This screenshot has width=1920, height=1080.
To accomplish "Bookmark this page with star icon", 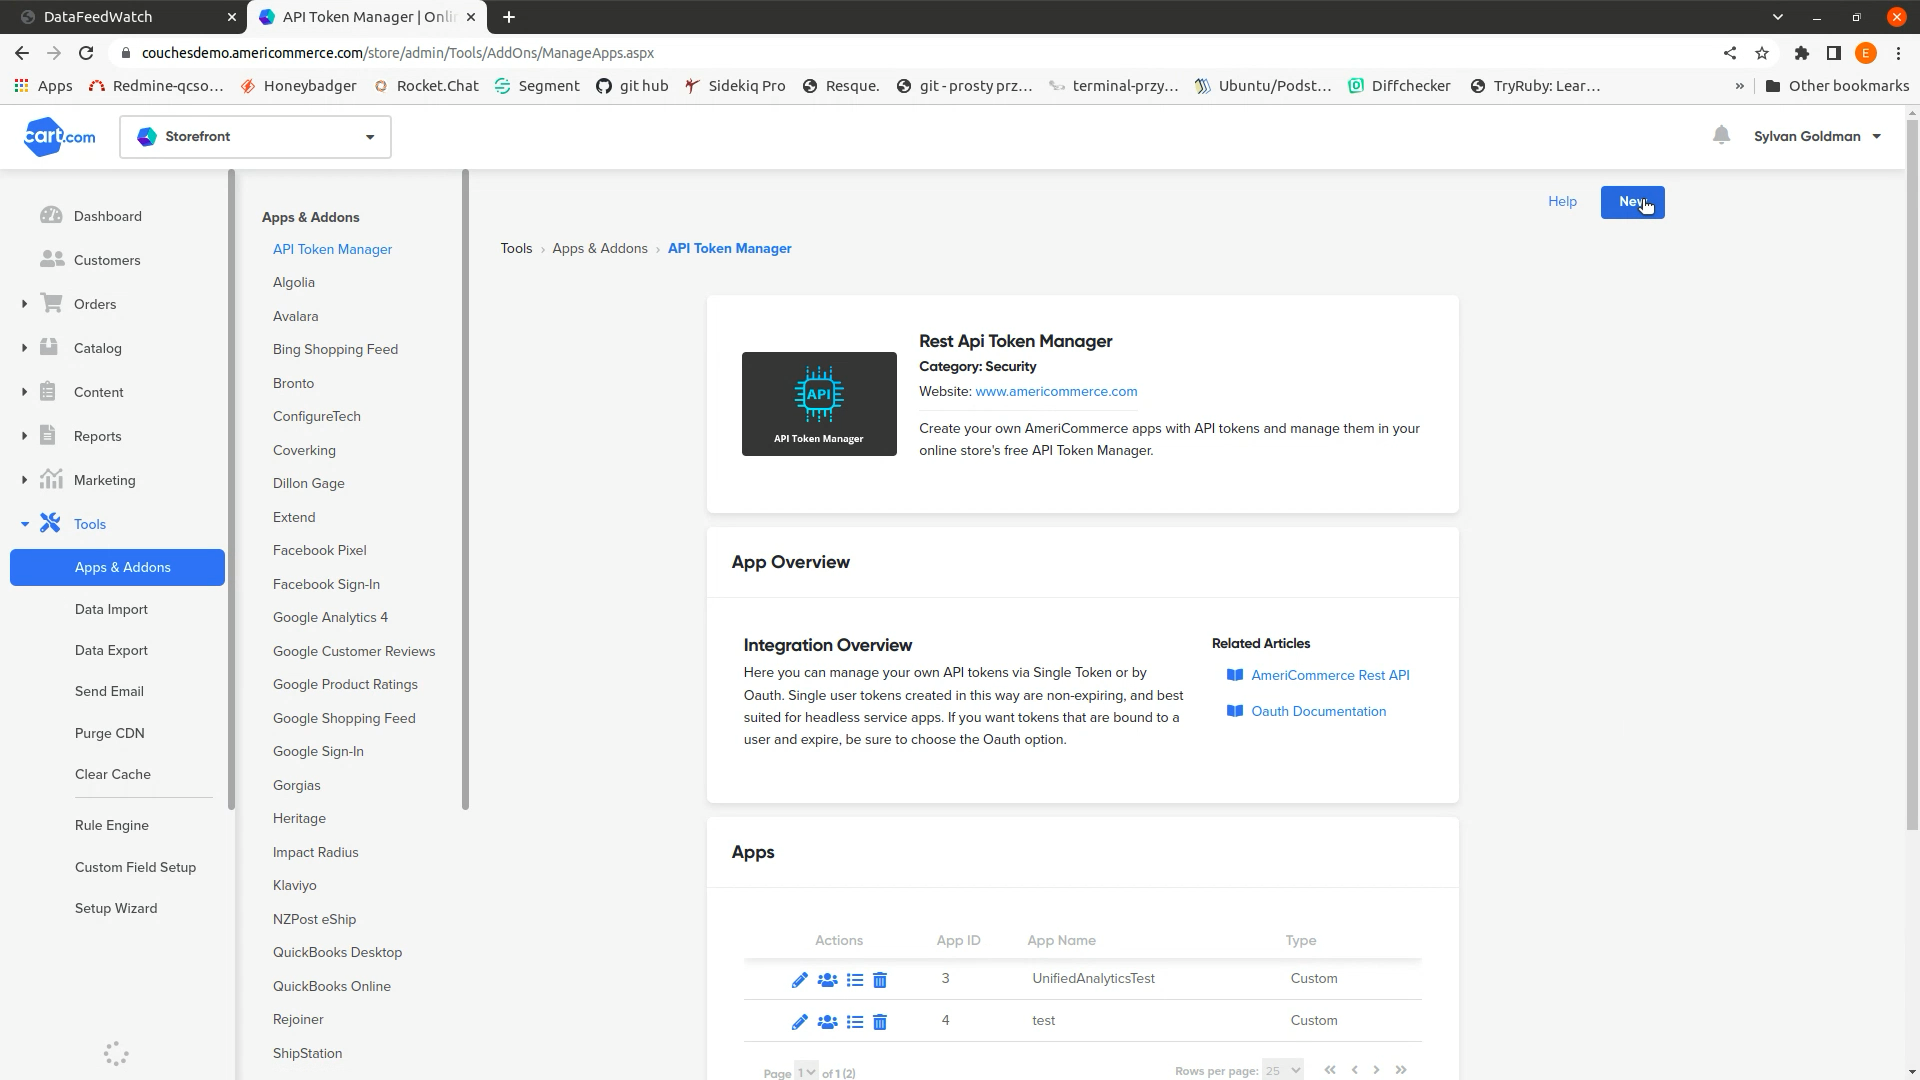I will [1762, 53].
